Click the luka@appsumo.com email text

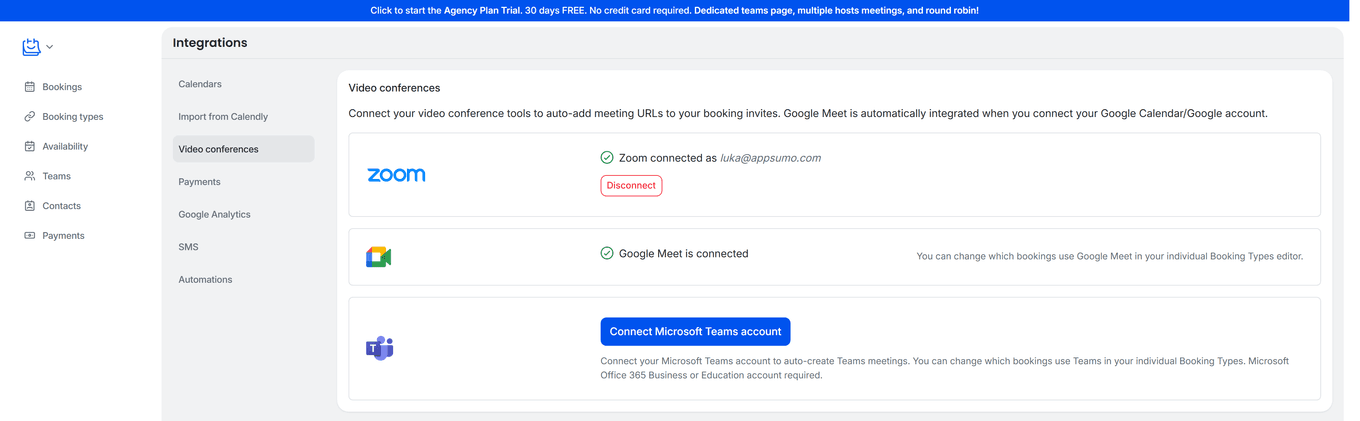(x=770, y=158)
